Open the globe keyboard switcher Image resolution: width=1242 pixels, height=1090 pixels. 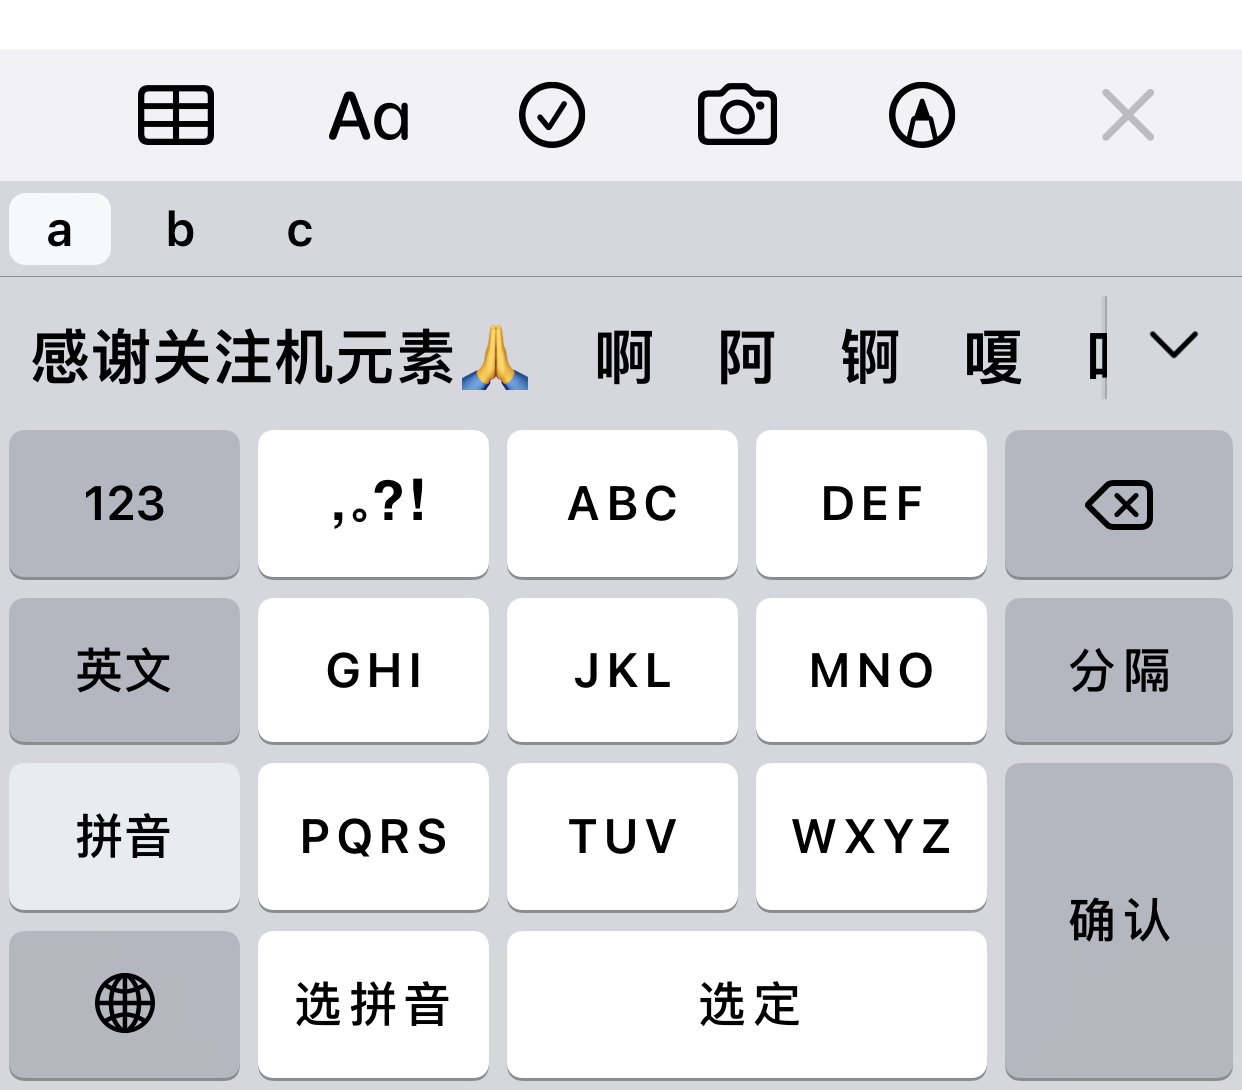(x=124, y=1004)
